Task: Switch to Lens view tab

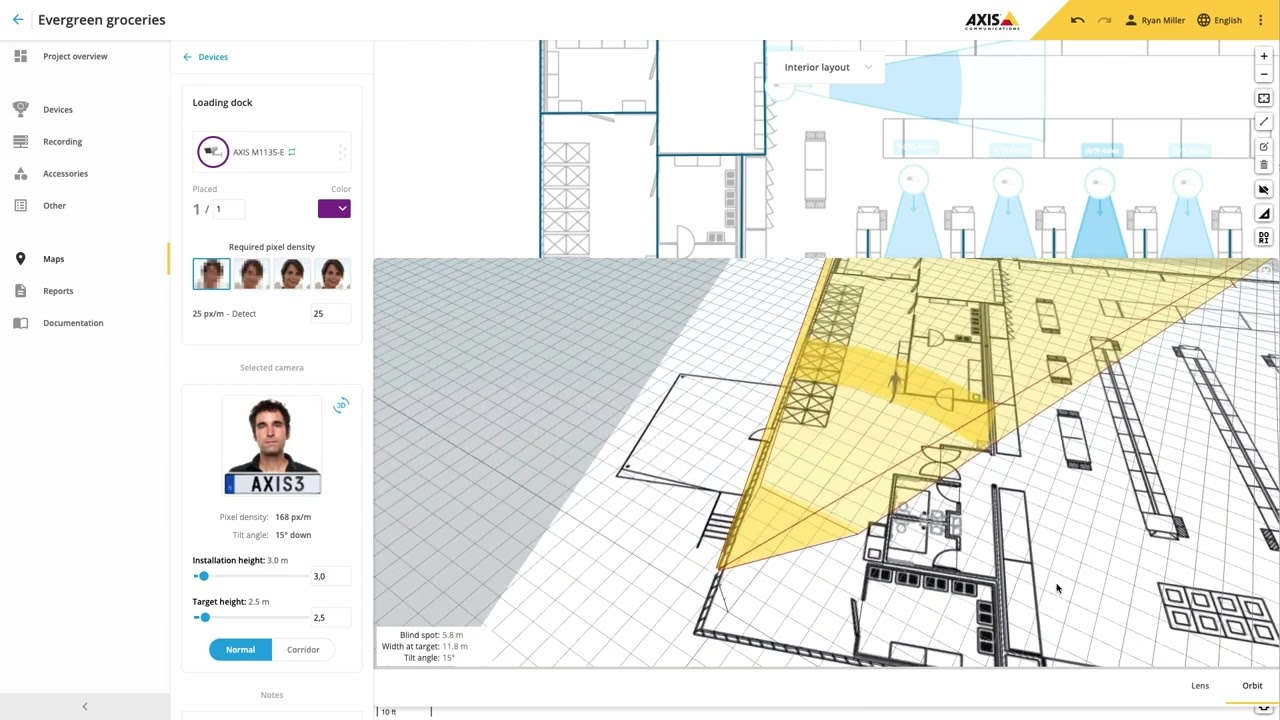Action: coord(1200,686)
